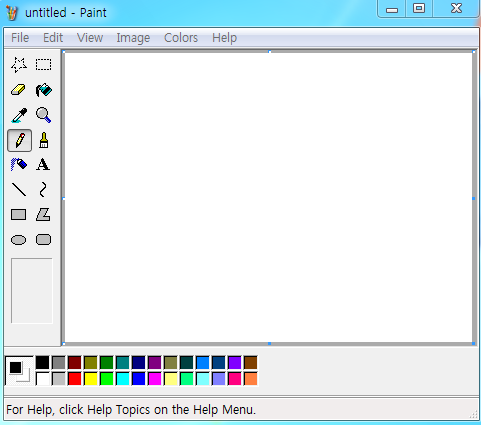Viewport: 481px width, 425px height.
Task: Open the View menu
Action: 90,38
